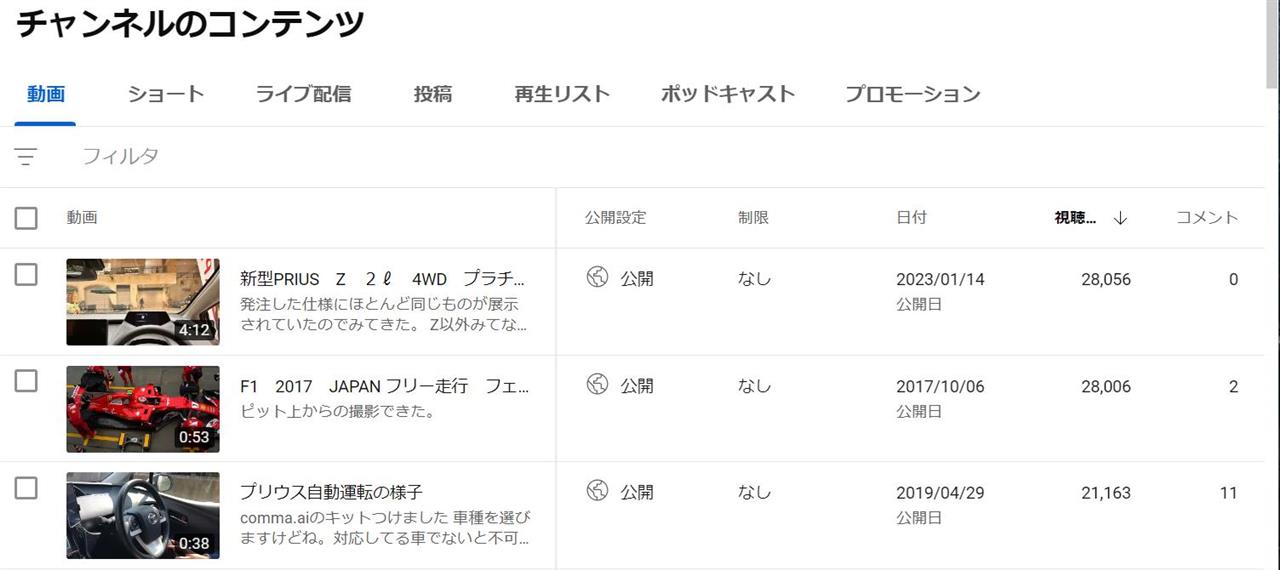Viewport: 1280px width, 570px height.
Task: Open the F1 Ferrari pit video thumbnail
Action: pos(143,409)
